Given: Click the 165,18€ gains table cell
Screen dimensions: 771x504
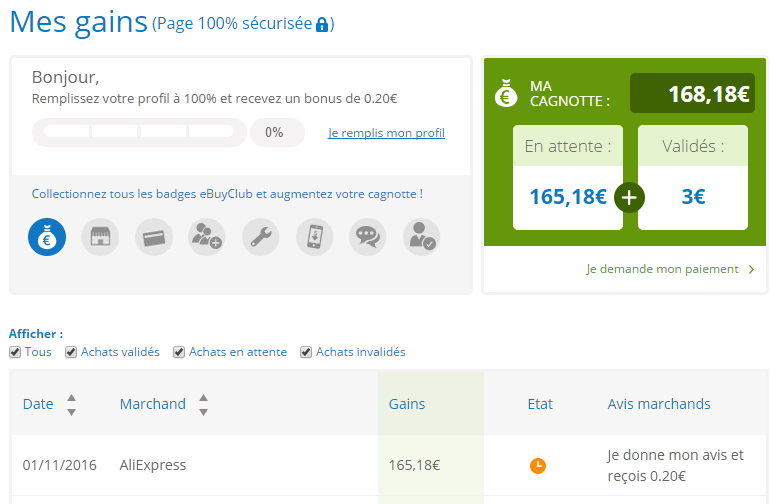Looking at the screenshot, I should pyautogui.click(x=415, y=465).
